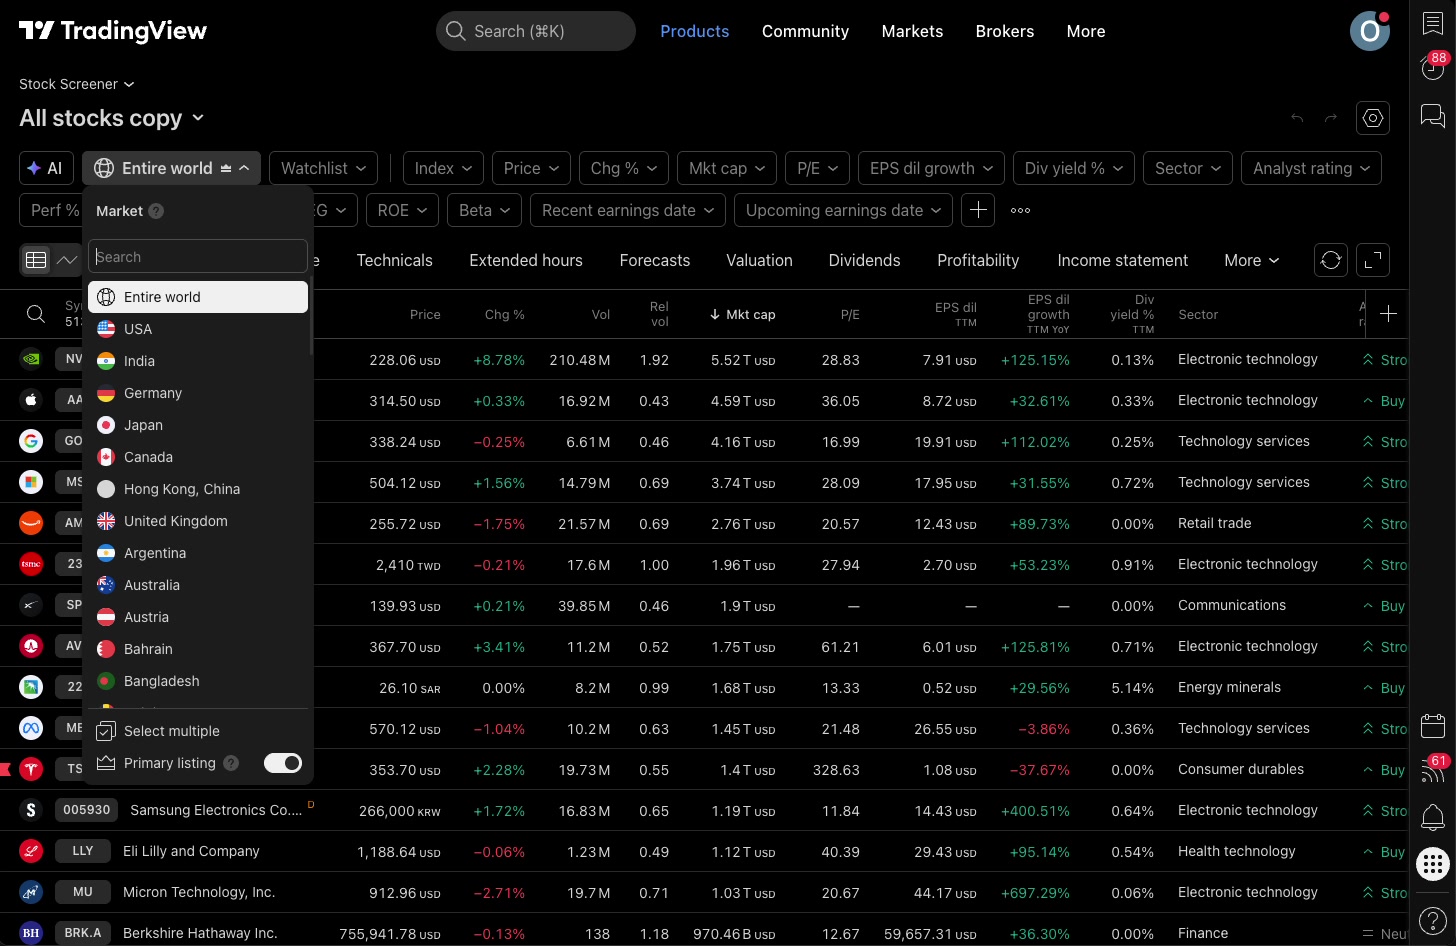Click the symbol search magnifier in table header
Viewport: 1456px width, 946px height.
pyautogui.click(x=36, y=314)
